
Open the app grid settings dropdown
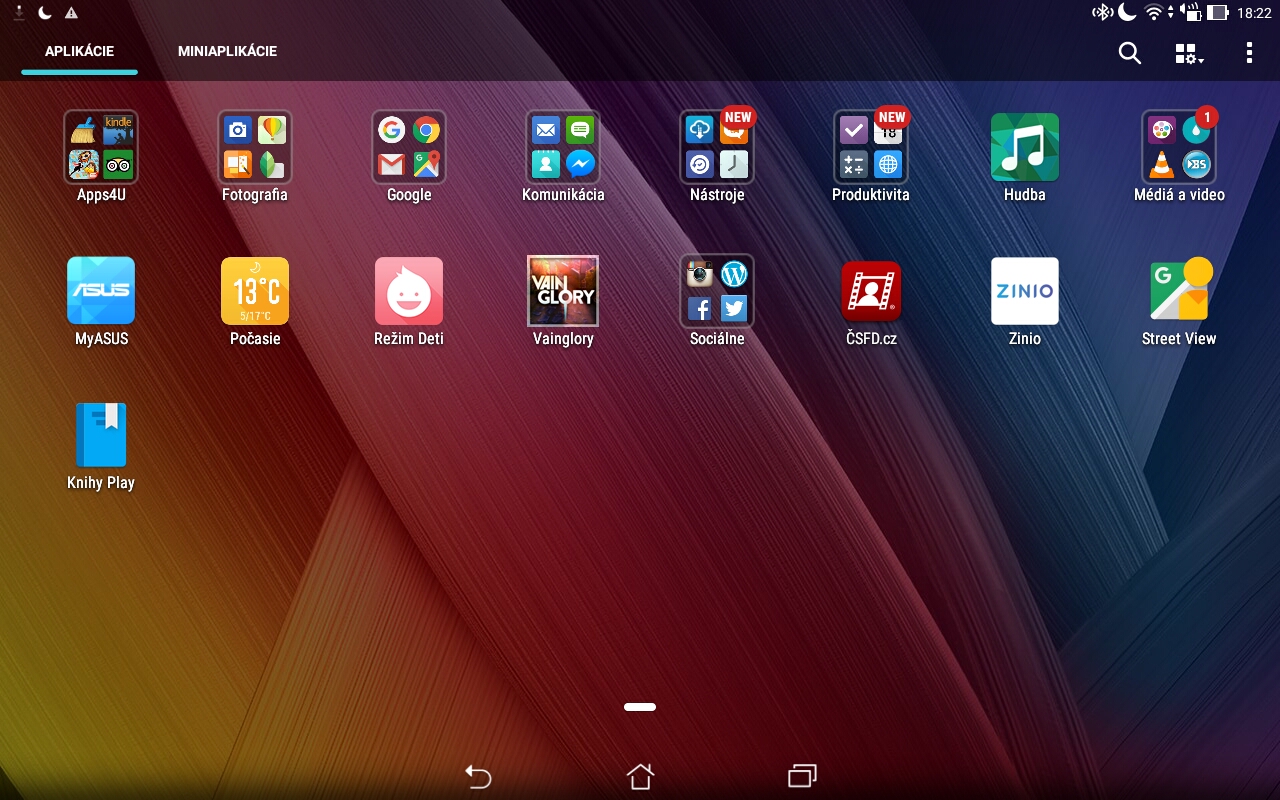pos(1189,54)
